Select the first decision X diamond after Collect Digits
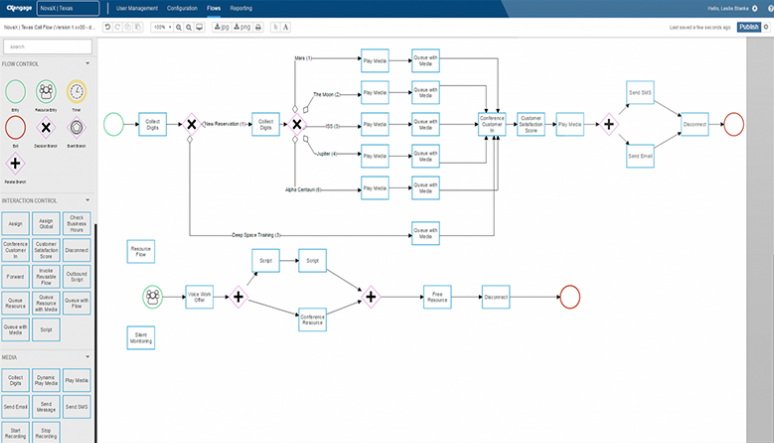Screen dimensions: 774x443 tap(192, 124)
